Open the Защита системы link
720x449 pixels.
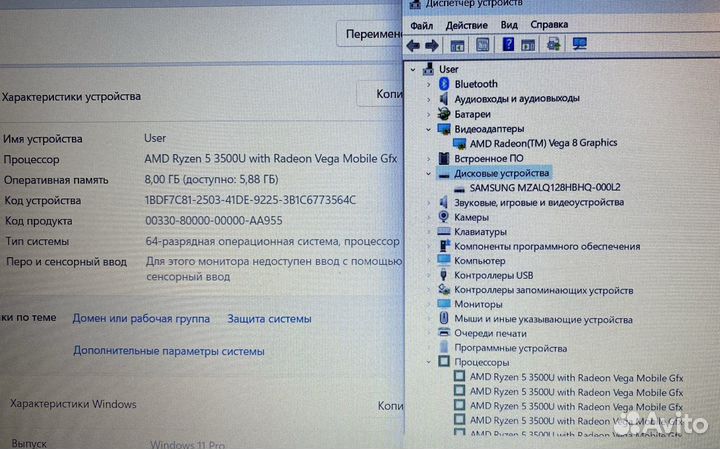[x=270, y=319]
